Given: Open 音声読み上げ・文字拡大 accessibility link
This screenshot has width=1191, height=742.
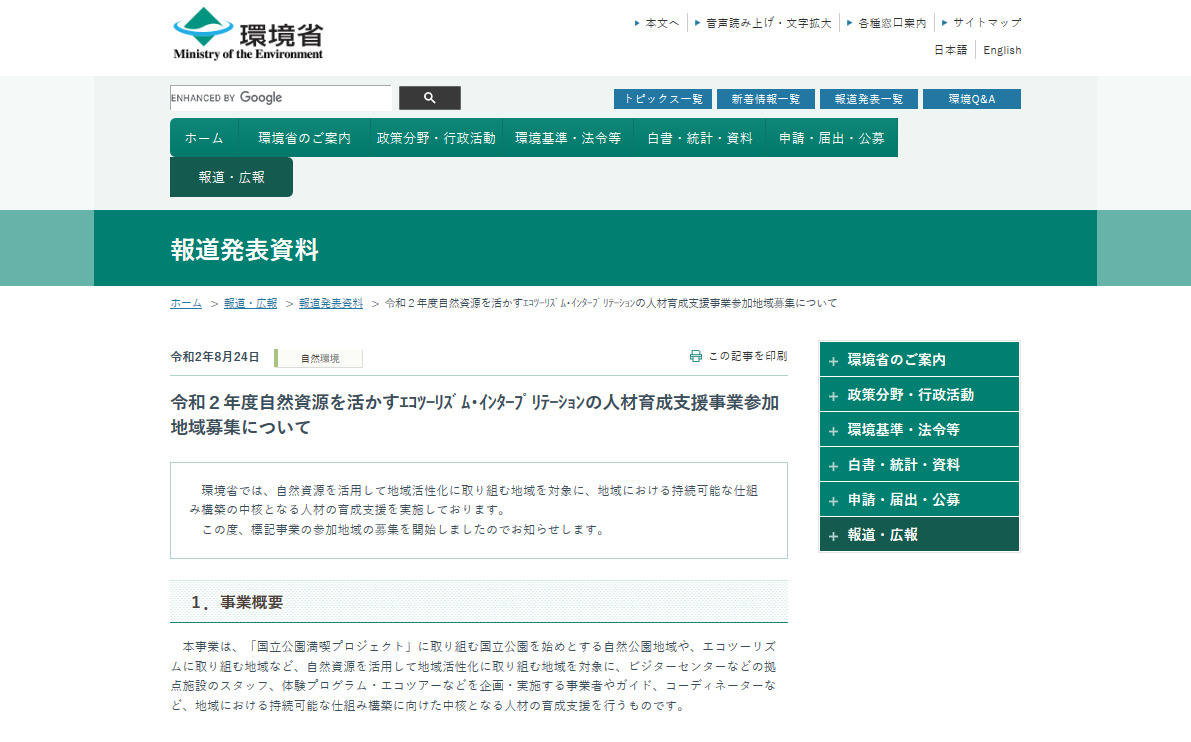Looking at the screenshot, I should coord(768,22).
